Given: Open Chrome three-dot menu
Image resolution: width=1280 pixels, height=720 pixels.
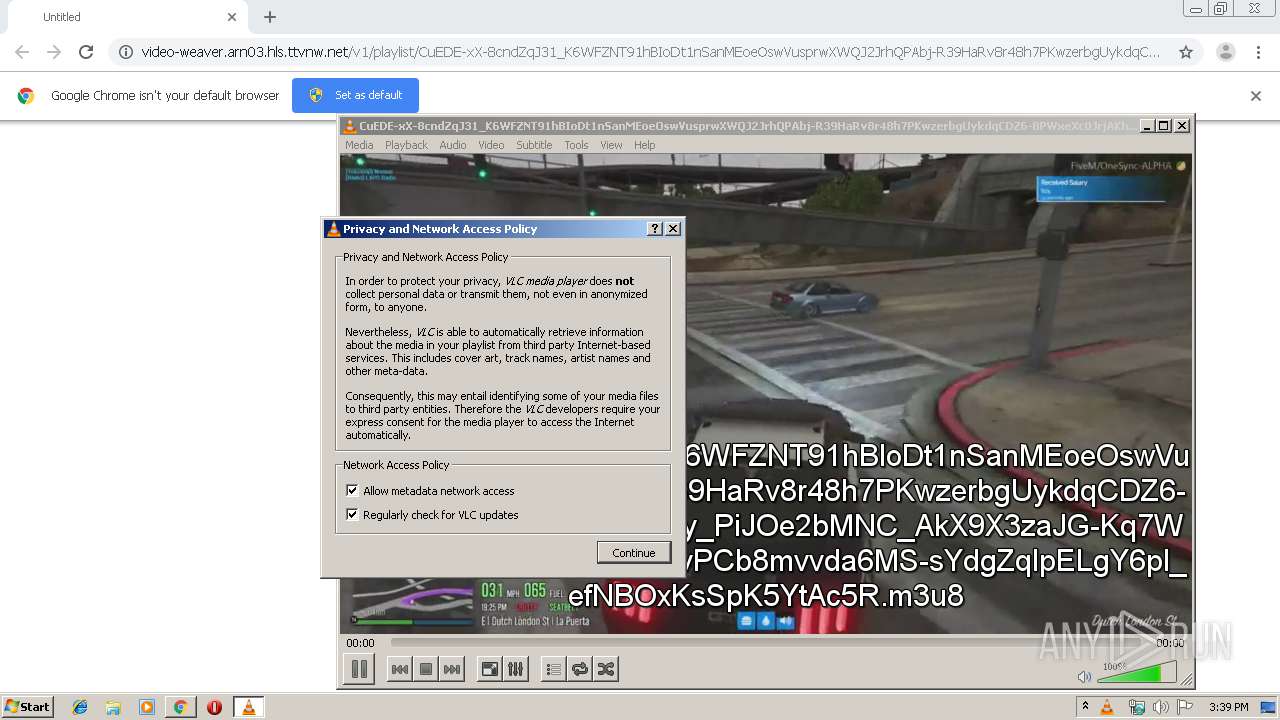Looking at the screenshot, I should [x=1258, y=52].
